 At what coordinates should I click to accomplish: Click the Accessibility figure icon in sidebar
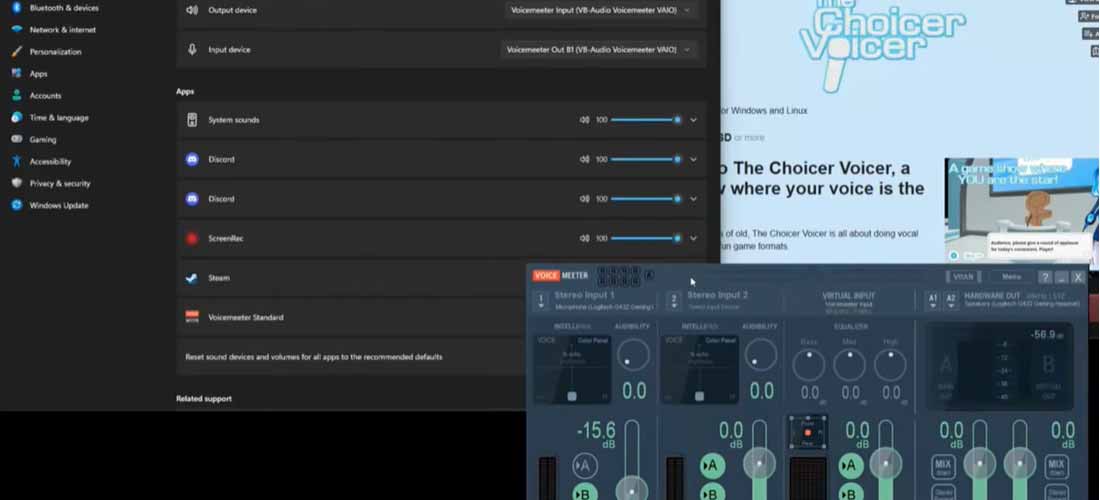click(x=17, y=161)
